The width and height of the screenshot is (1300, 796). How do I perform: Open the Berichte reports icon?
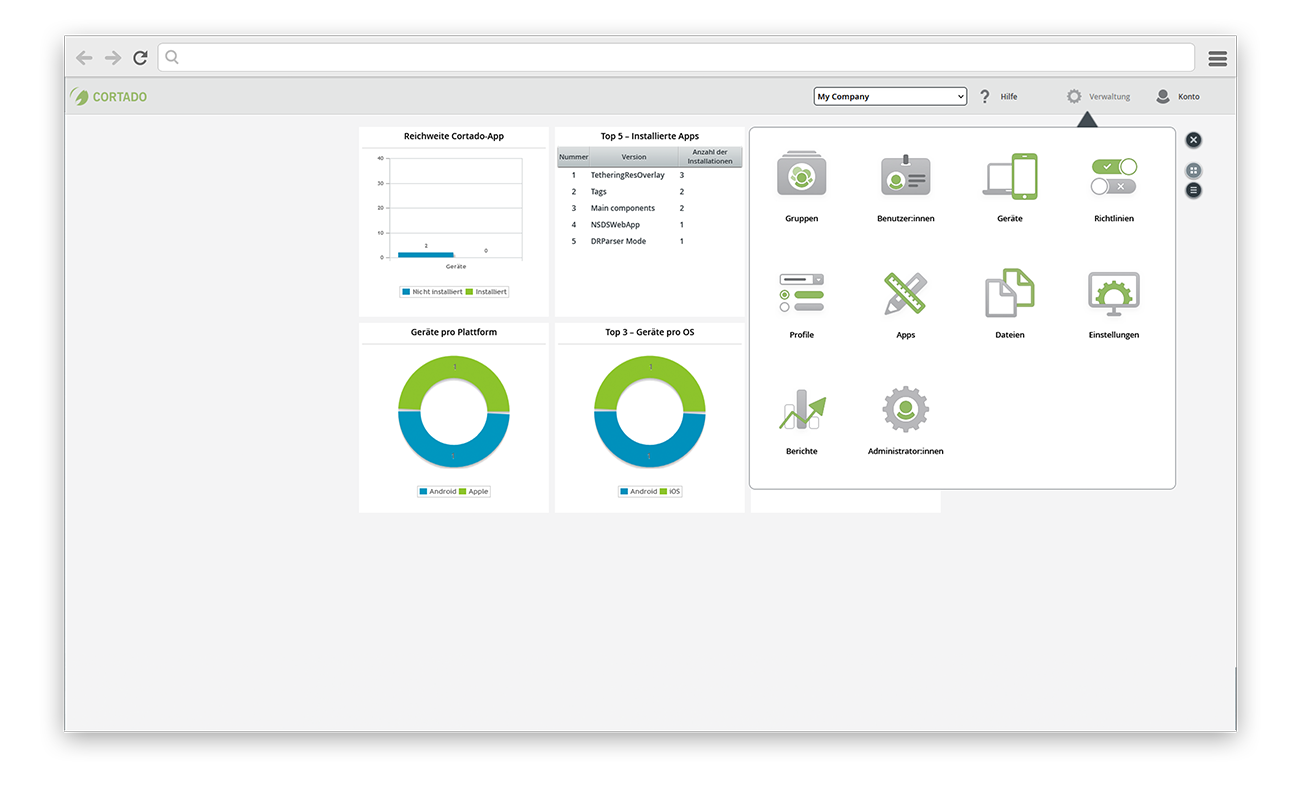802,410
